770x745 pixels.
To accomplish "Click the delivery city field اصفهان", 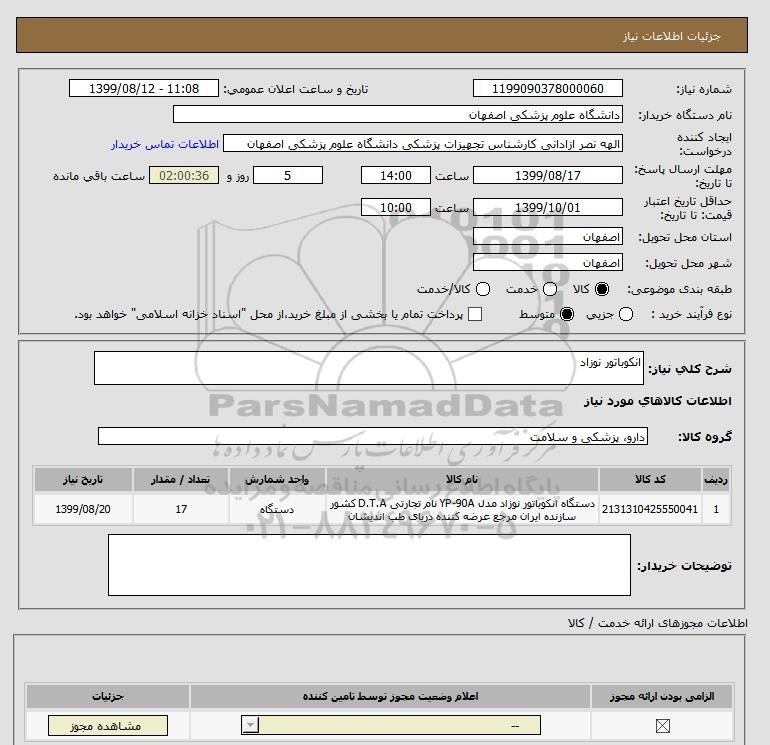I will [x=548, y=263].
